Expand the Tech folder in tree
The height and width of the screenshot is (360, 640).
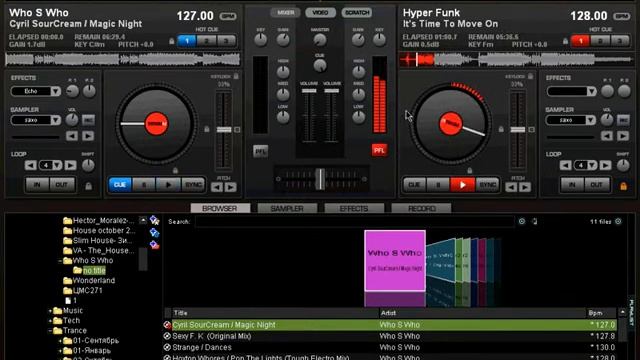(50, 321)
